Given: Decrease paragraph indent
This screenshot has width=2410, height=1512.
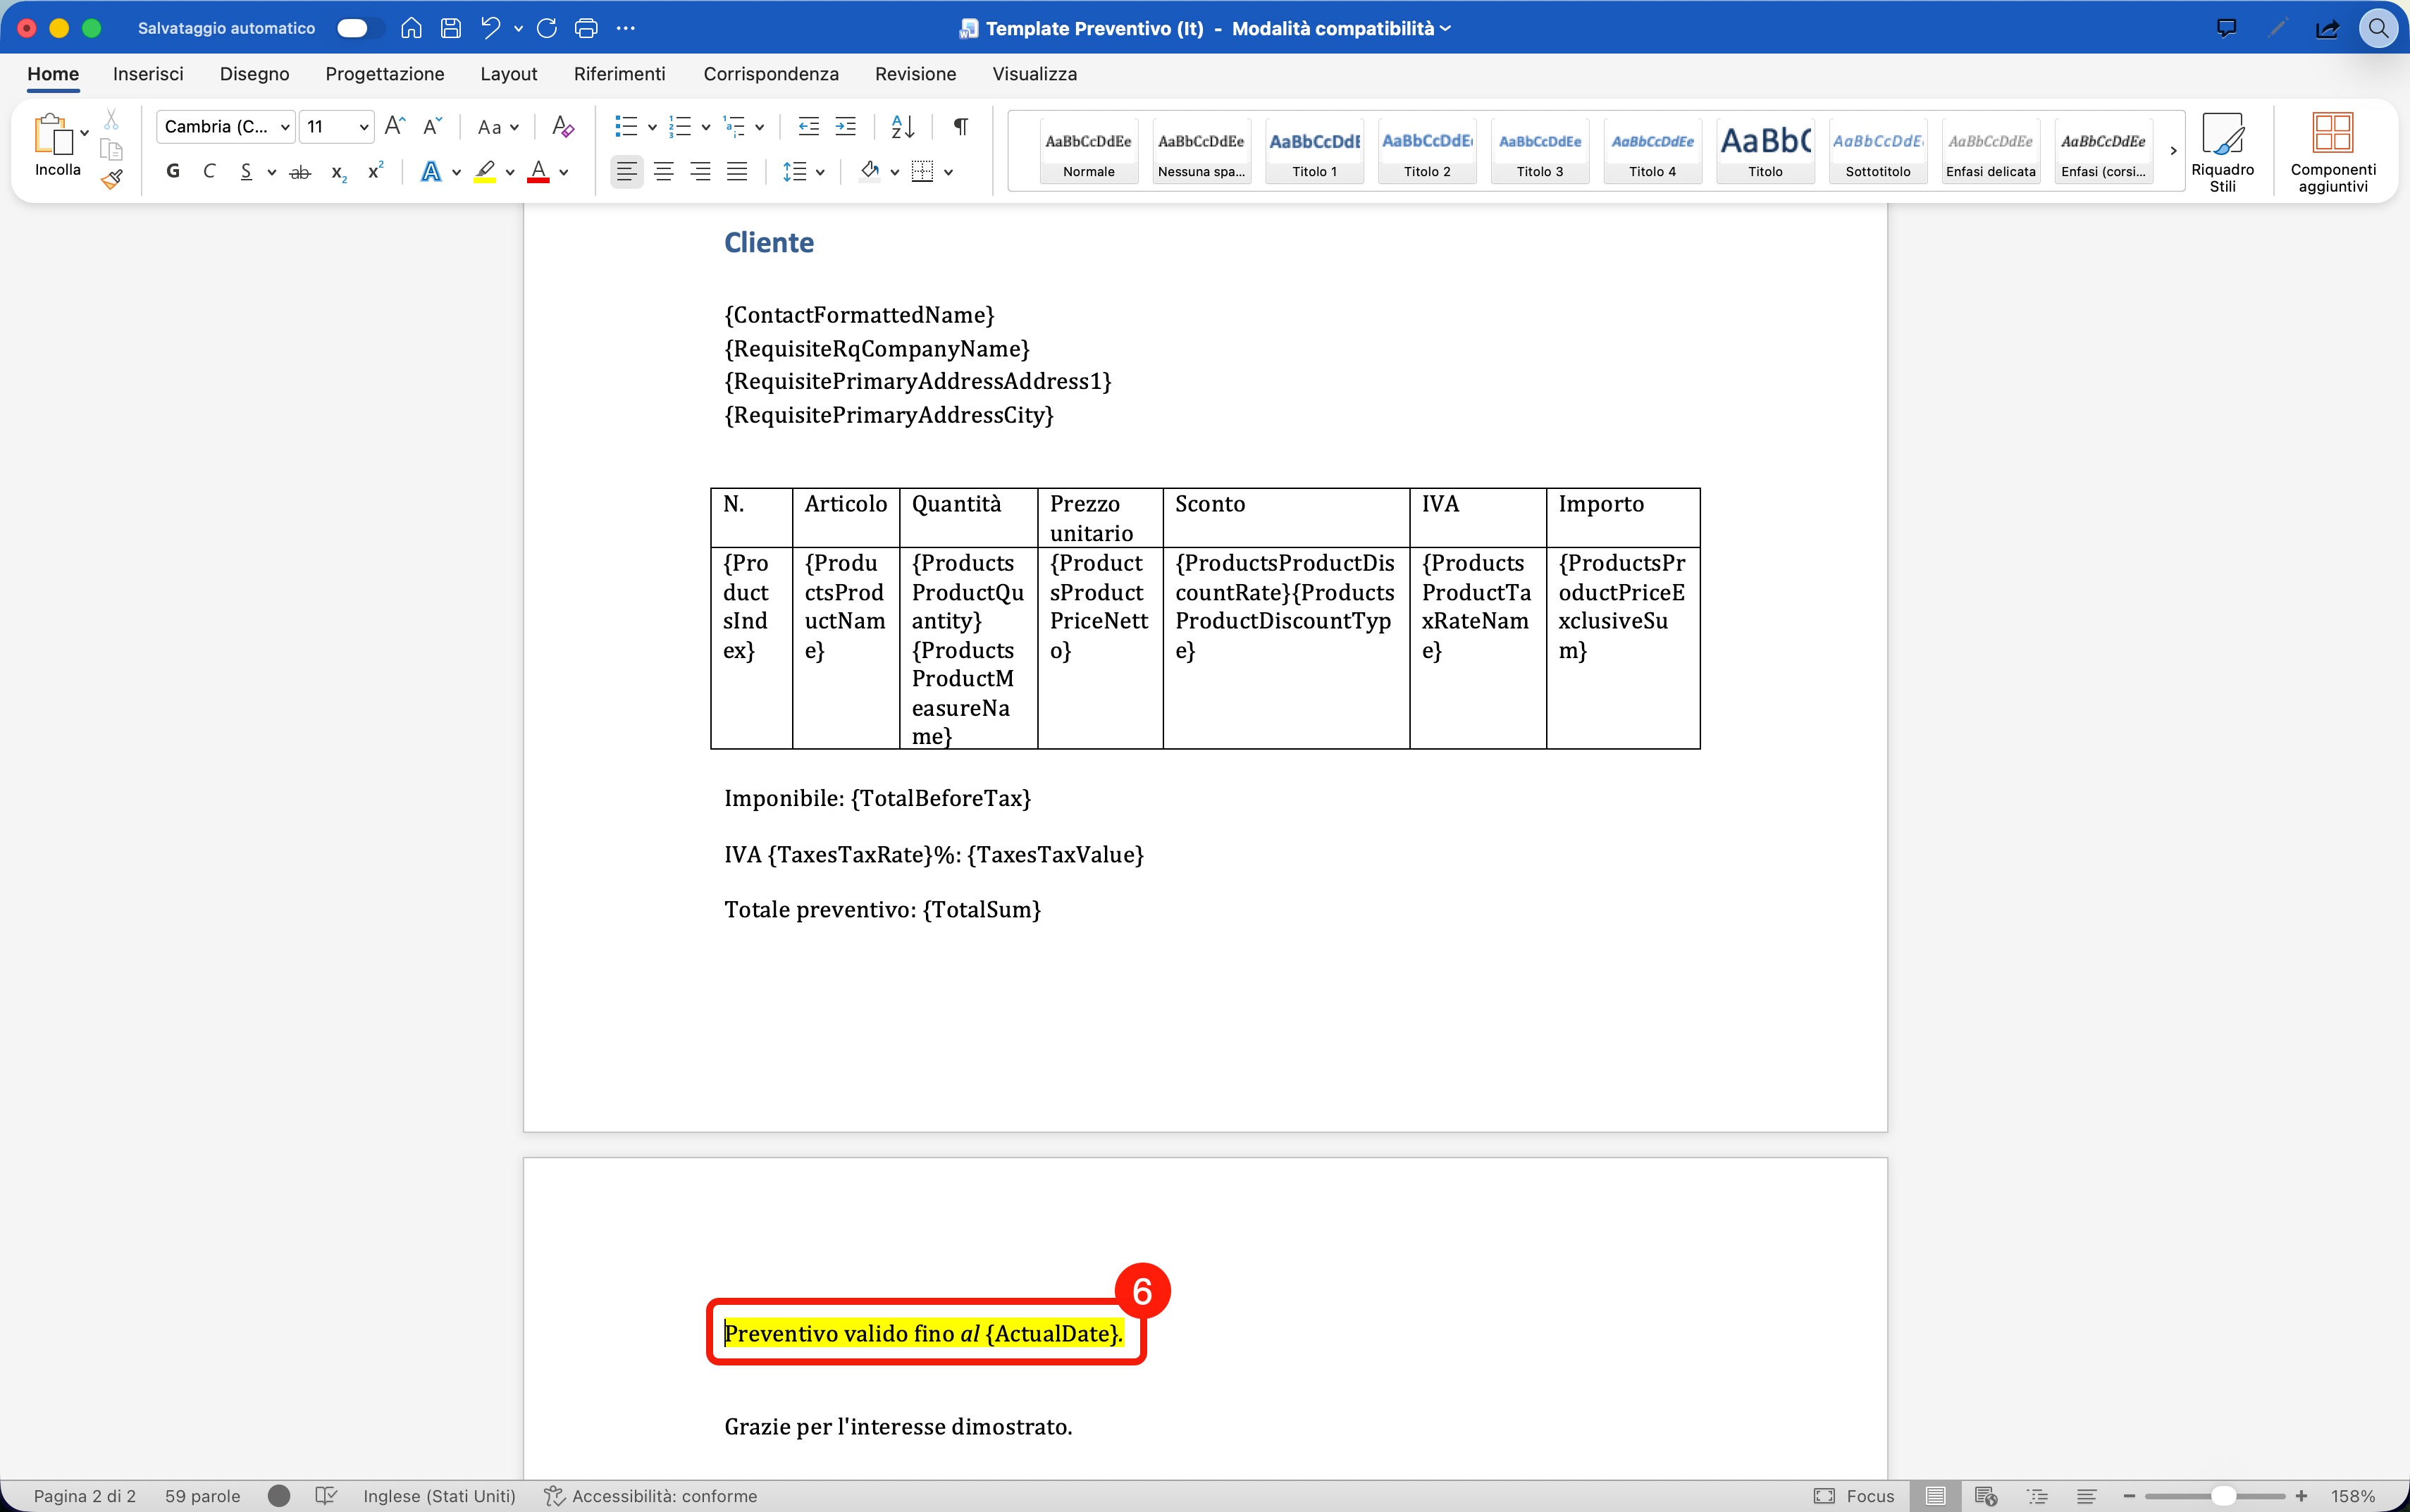Looking at the screenshot, I should [x=808, y=126].
